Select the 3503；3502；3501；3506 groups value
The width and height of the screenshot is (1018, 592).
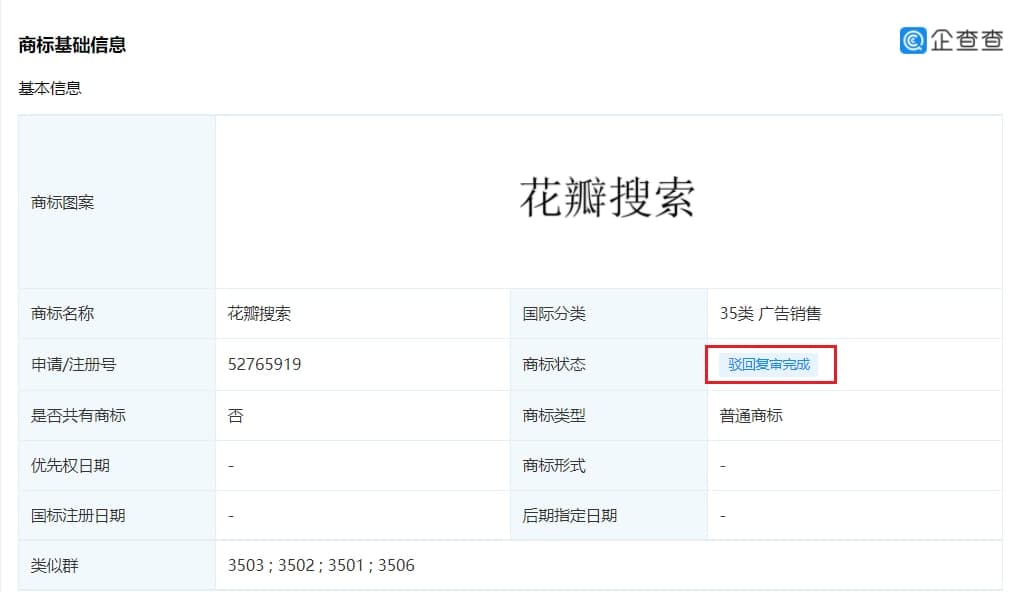point(321,565)
